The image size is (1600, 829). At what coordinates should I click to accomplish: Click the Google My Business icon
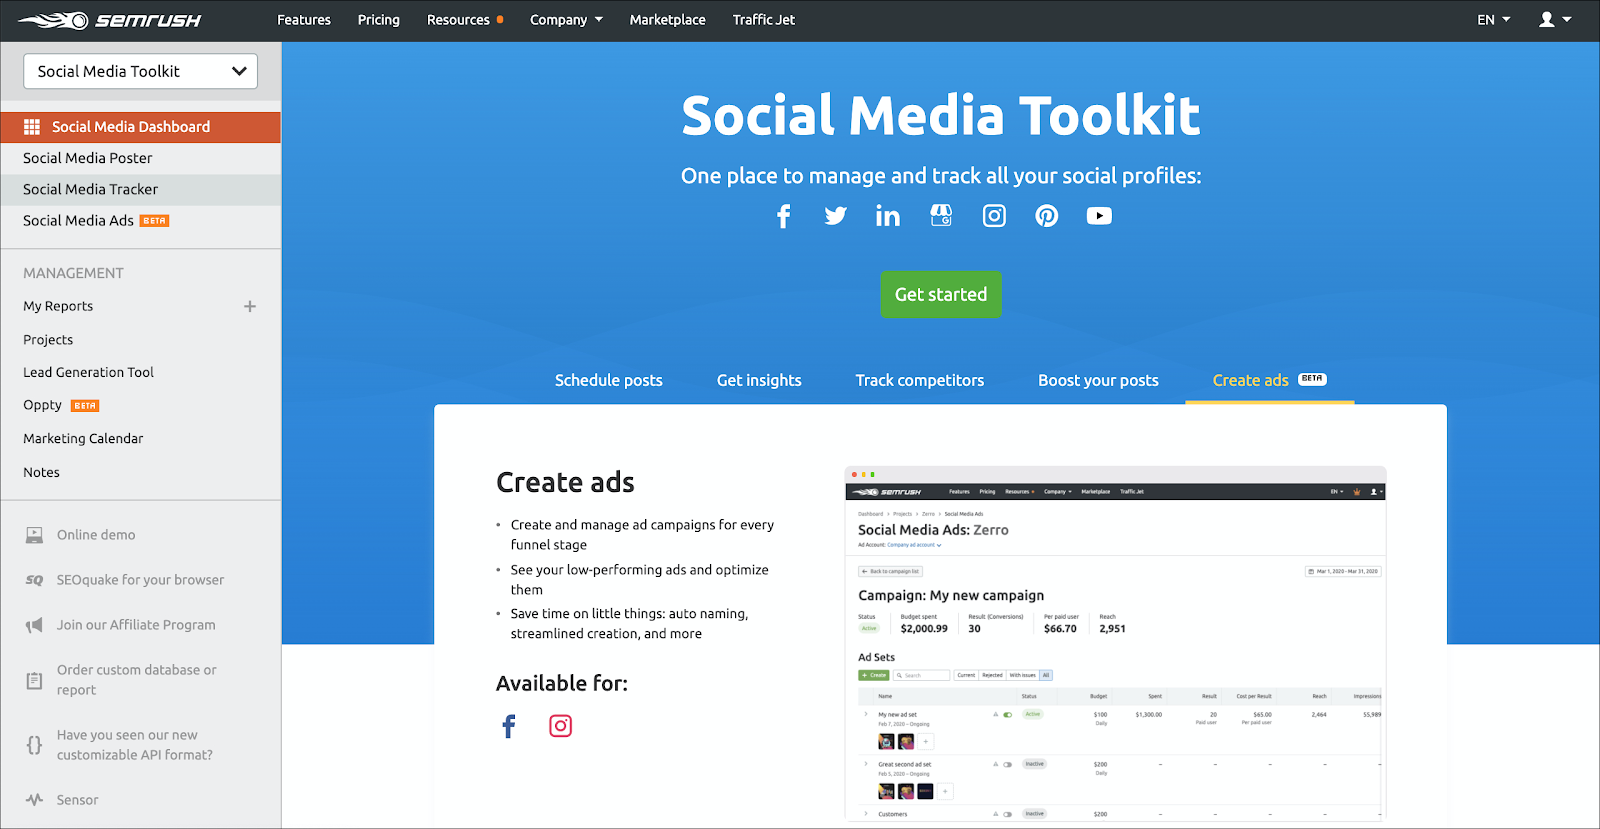[941, 216]
